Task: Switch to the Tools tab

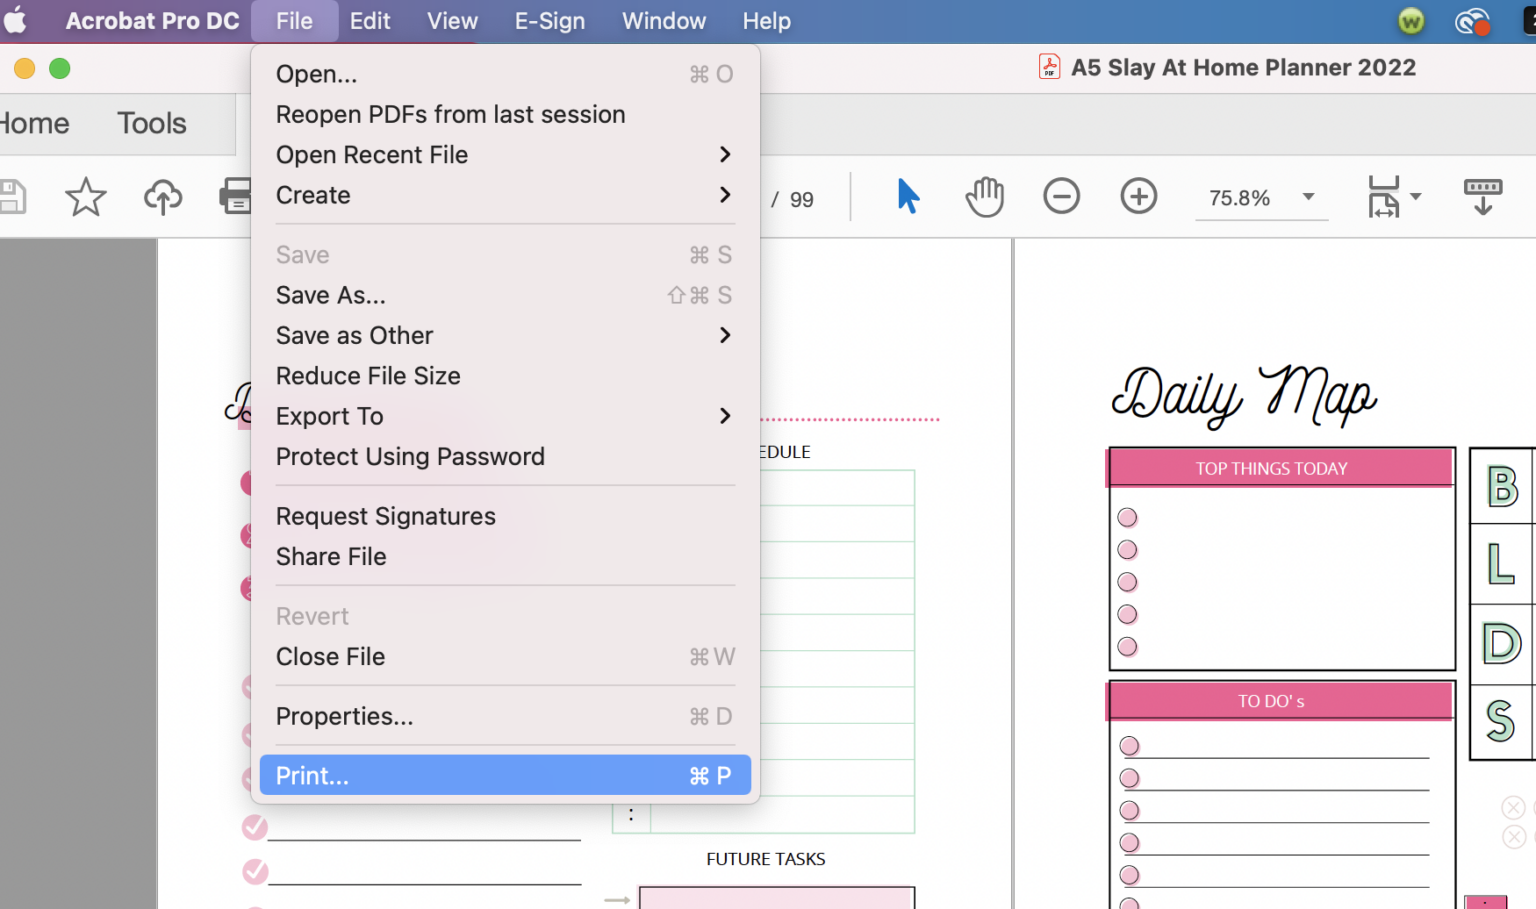Action: tap(151, 123)
